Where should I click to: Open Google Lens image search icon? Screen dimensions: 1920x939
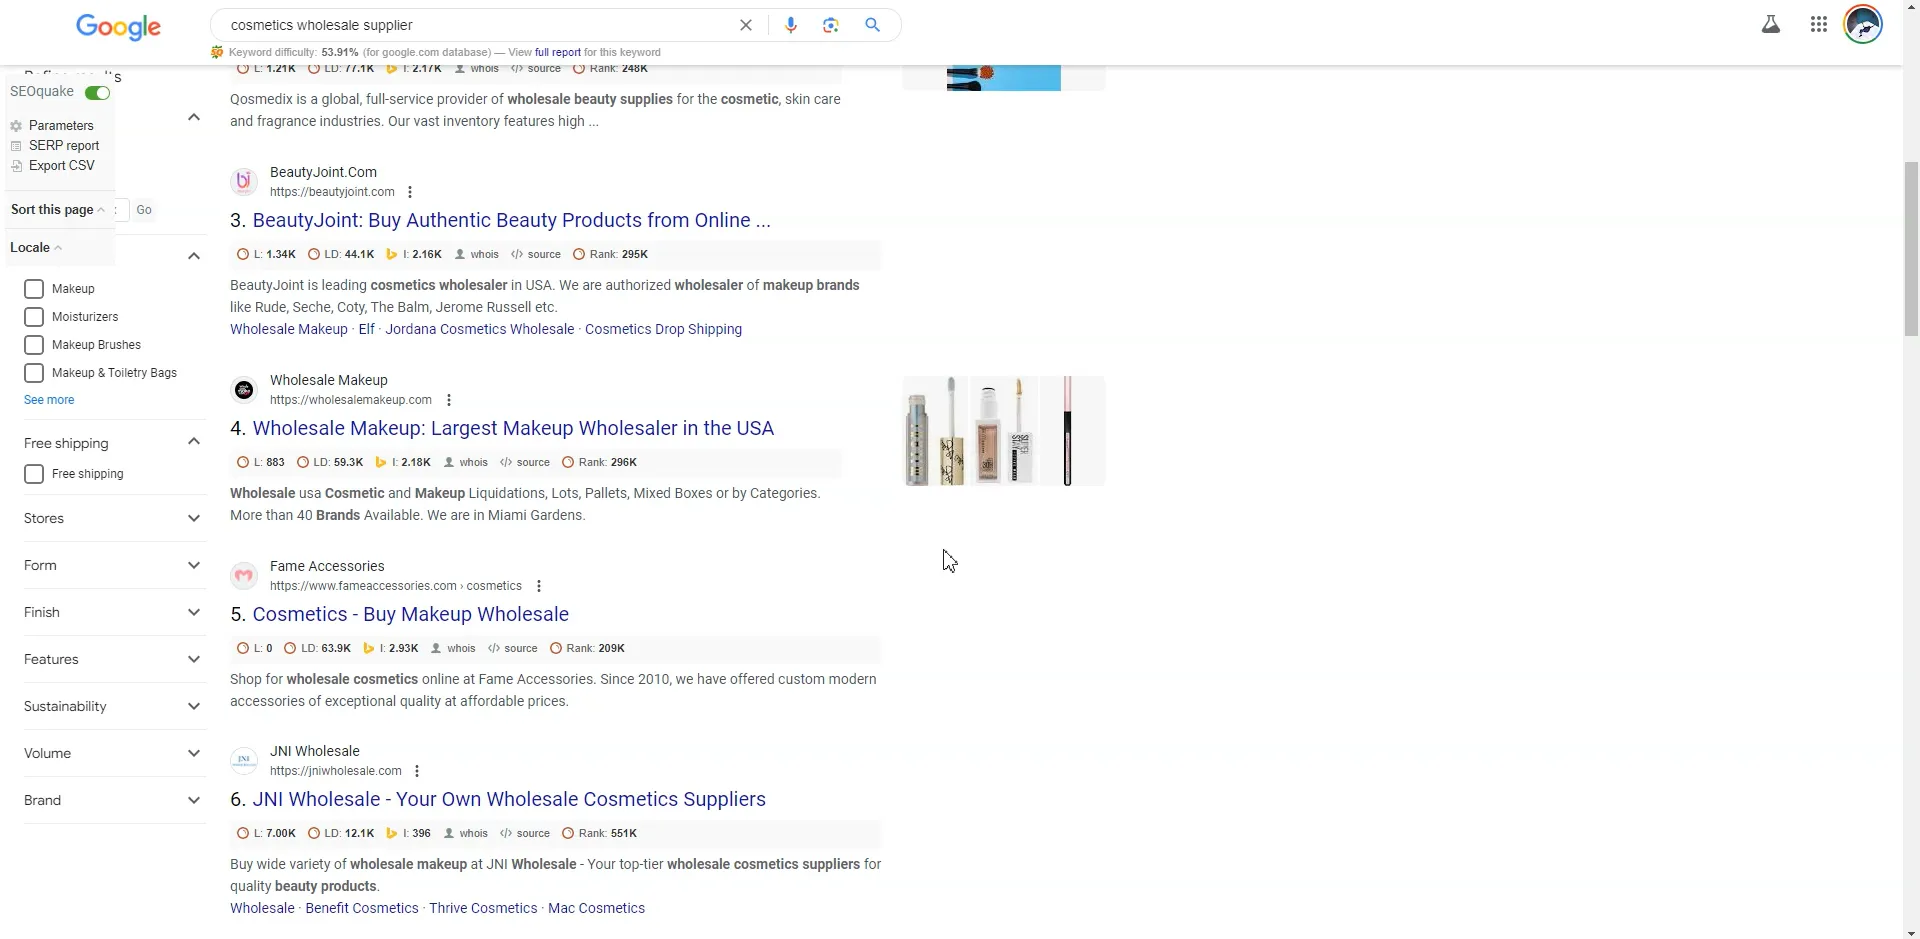click(x=831, y=25)
